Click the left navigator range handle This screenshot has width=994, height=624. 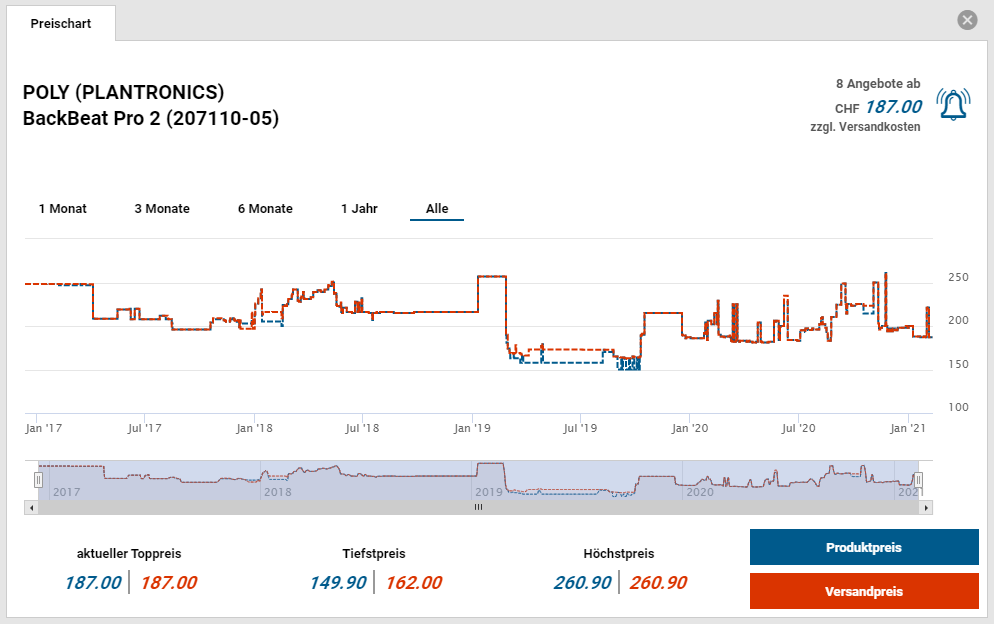pyautogui.click(x=39, y=481)
